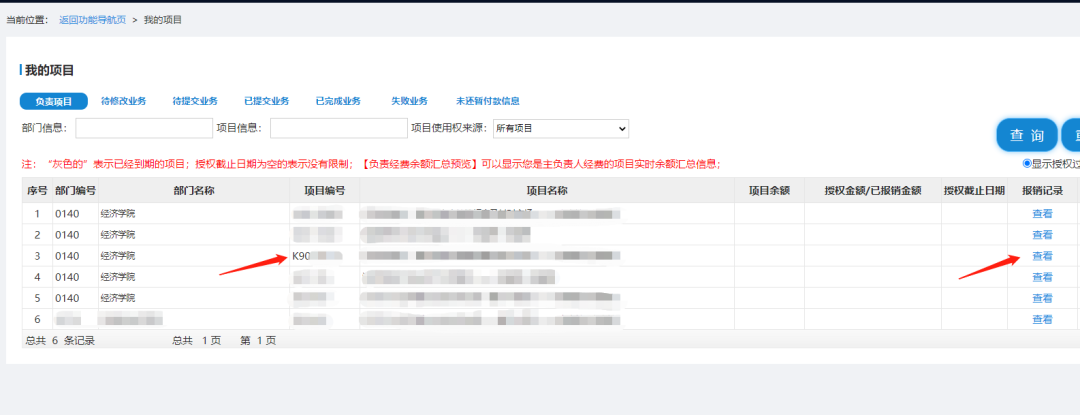The width and height of the screenshot is (1080, 415).
Task: Open 查看 reimbursement record for row 2
Action: pos(1042,235)
